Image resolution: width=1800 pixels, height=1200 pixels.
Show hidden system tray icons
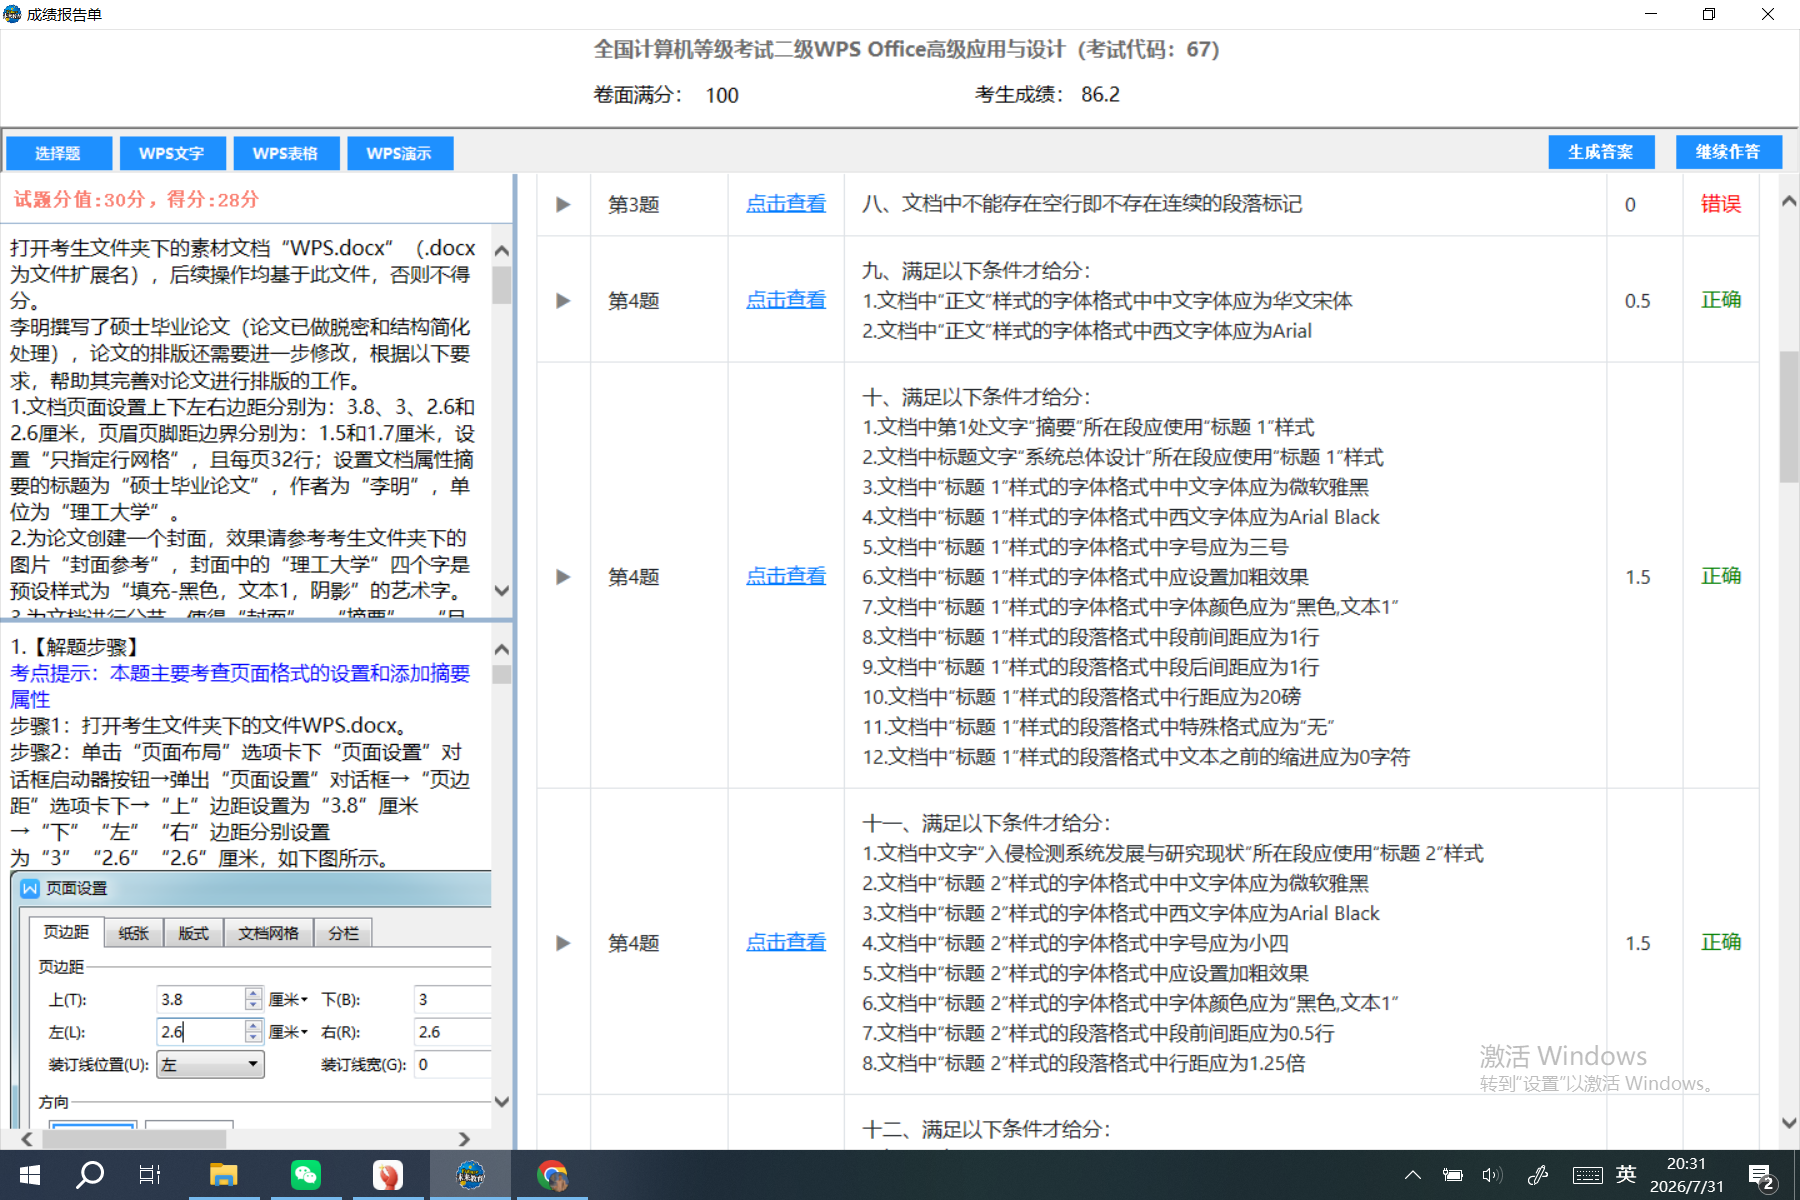tap(1413, 1175)
